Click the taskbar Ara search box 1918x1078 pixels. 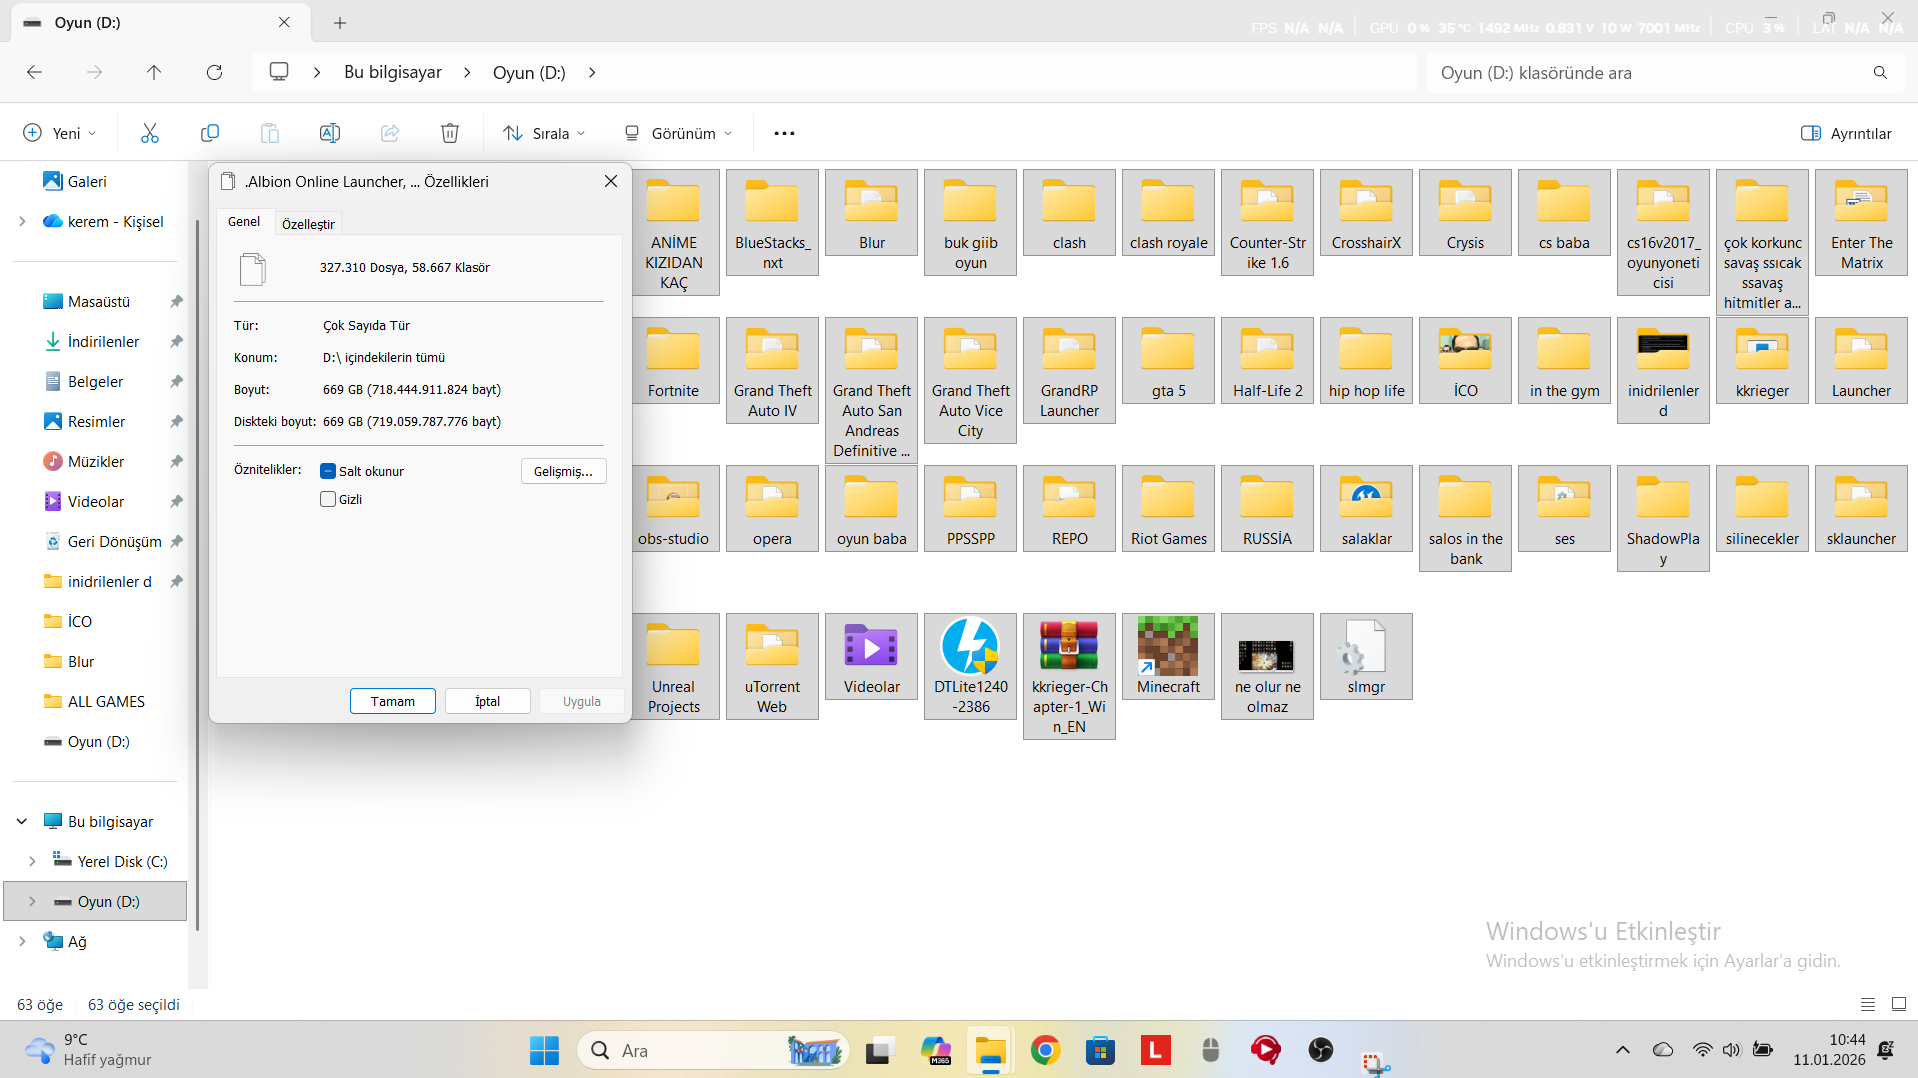point(713,1050)
